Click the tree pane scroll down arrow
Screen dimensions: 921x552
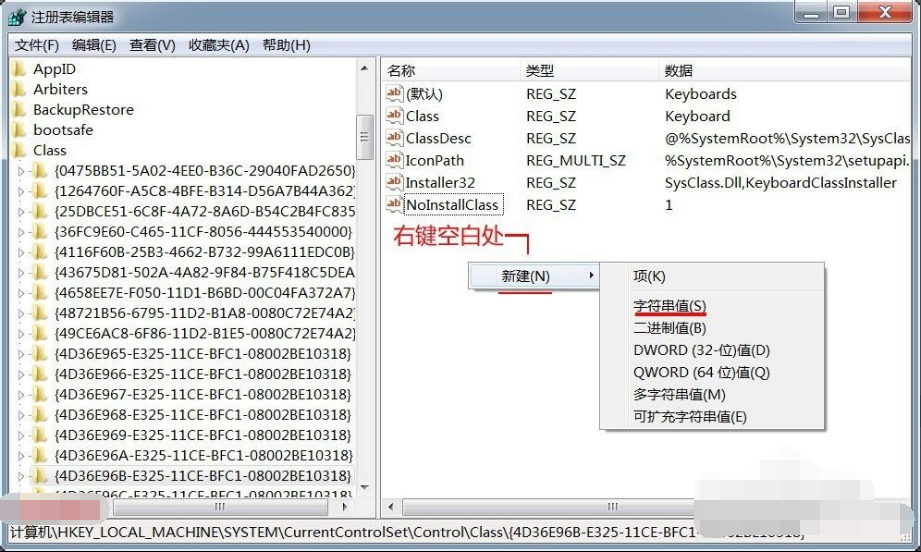click(x=364, y=487)
